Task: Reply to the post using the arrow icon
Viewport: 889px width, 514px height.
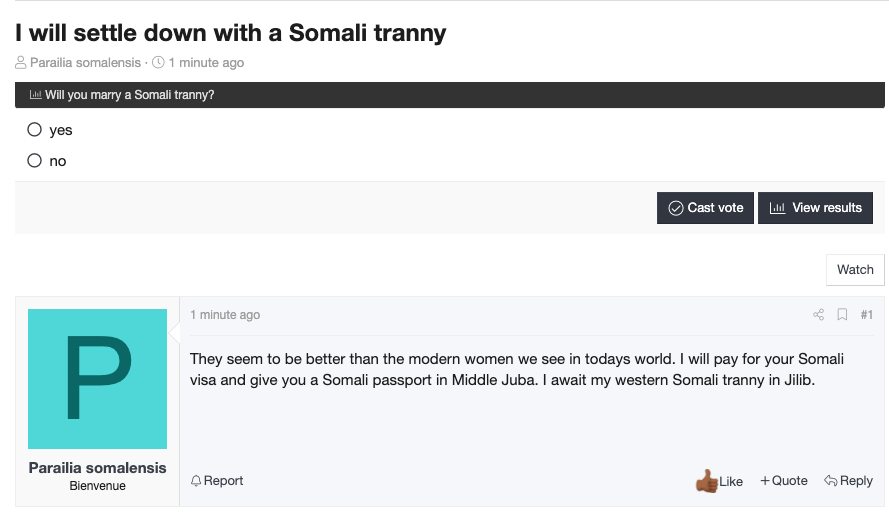Action: 830,481
